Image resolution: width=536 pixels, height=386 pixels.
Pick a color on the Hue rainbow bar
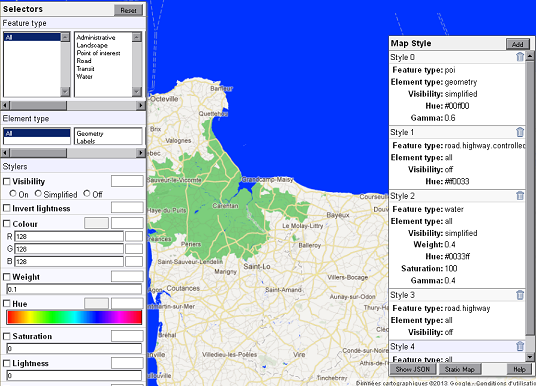(x=74, y=317)
